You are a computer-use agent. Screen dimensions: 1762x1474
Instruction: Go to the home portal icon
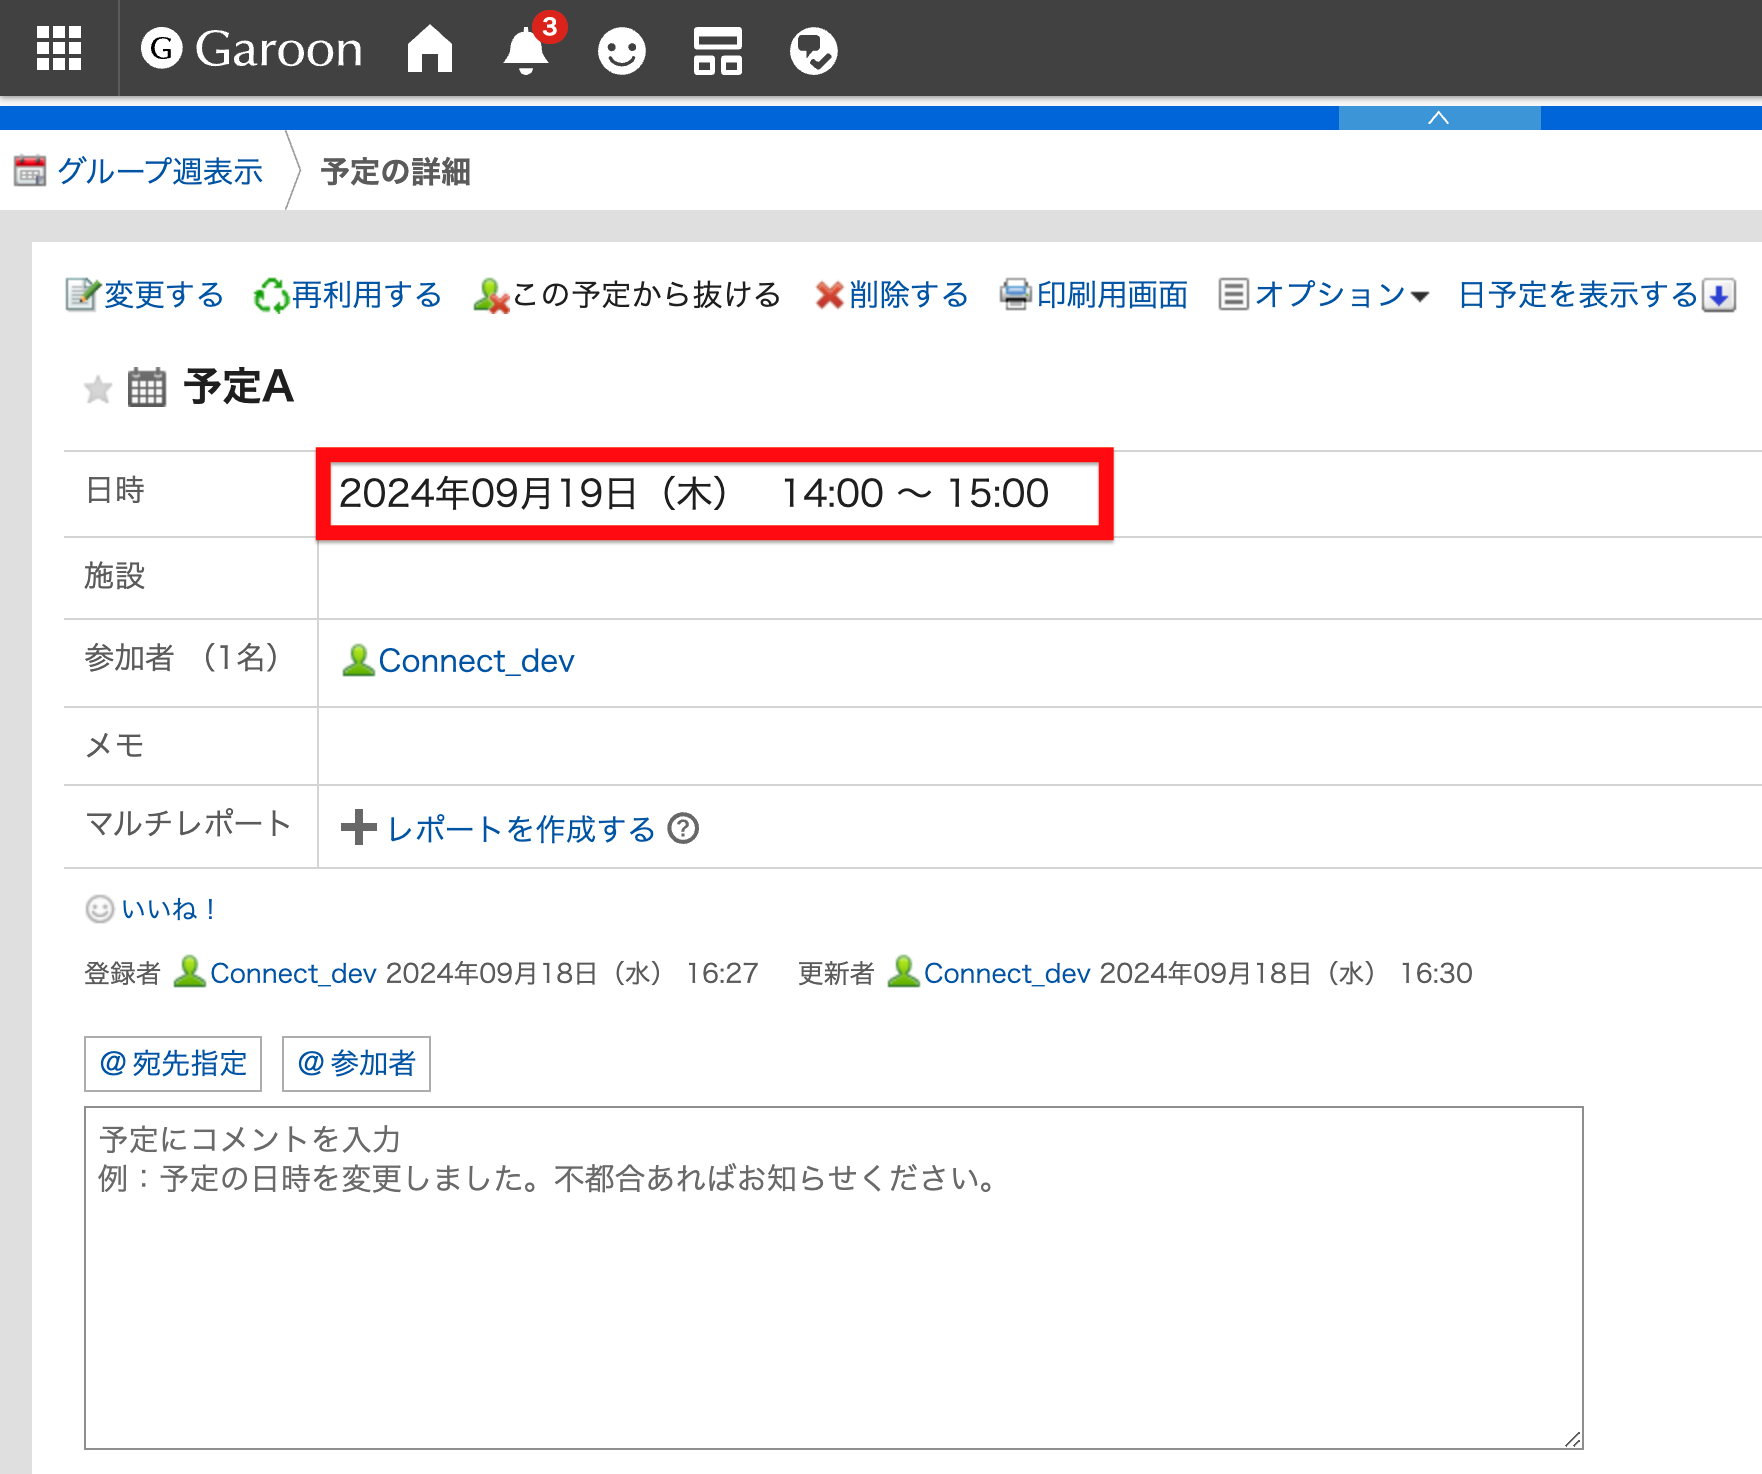click(x=430, y=49)
